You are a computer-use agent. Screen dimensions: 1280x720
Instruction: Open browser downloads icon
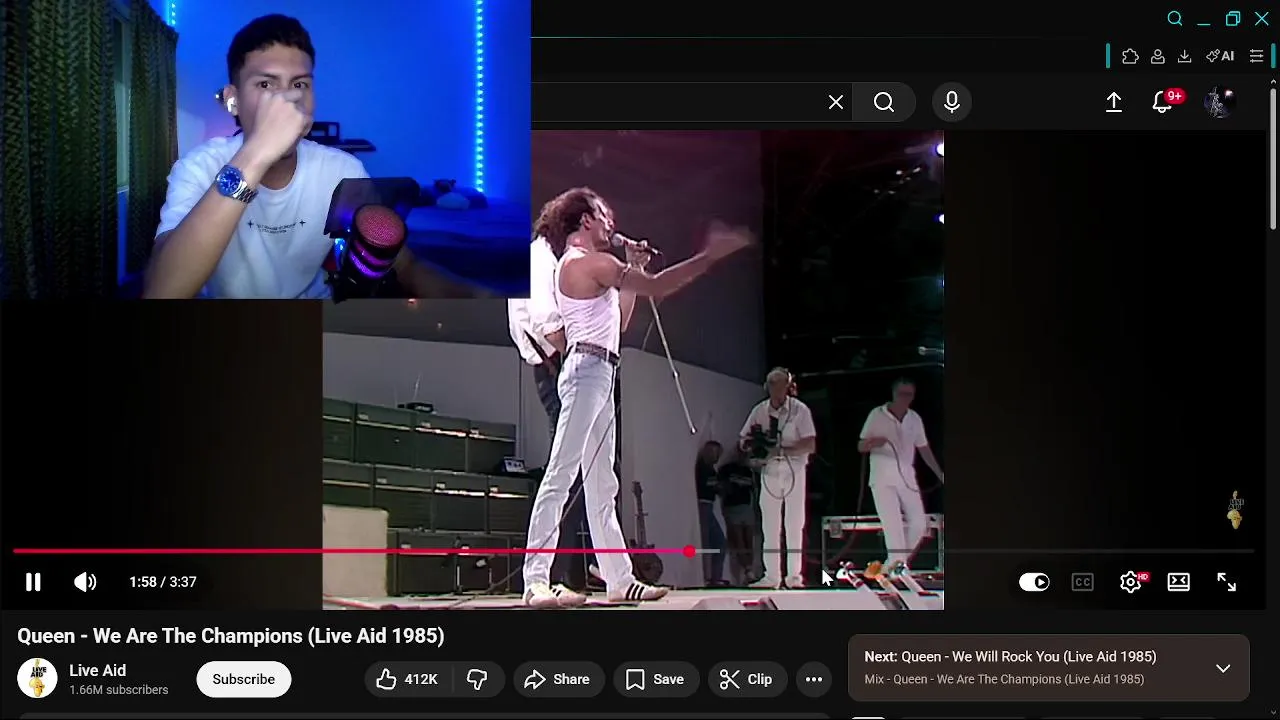tap(1184, 57)
